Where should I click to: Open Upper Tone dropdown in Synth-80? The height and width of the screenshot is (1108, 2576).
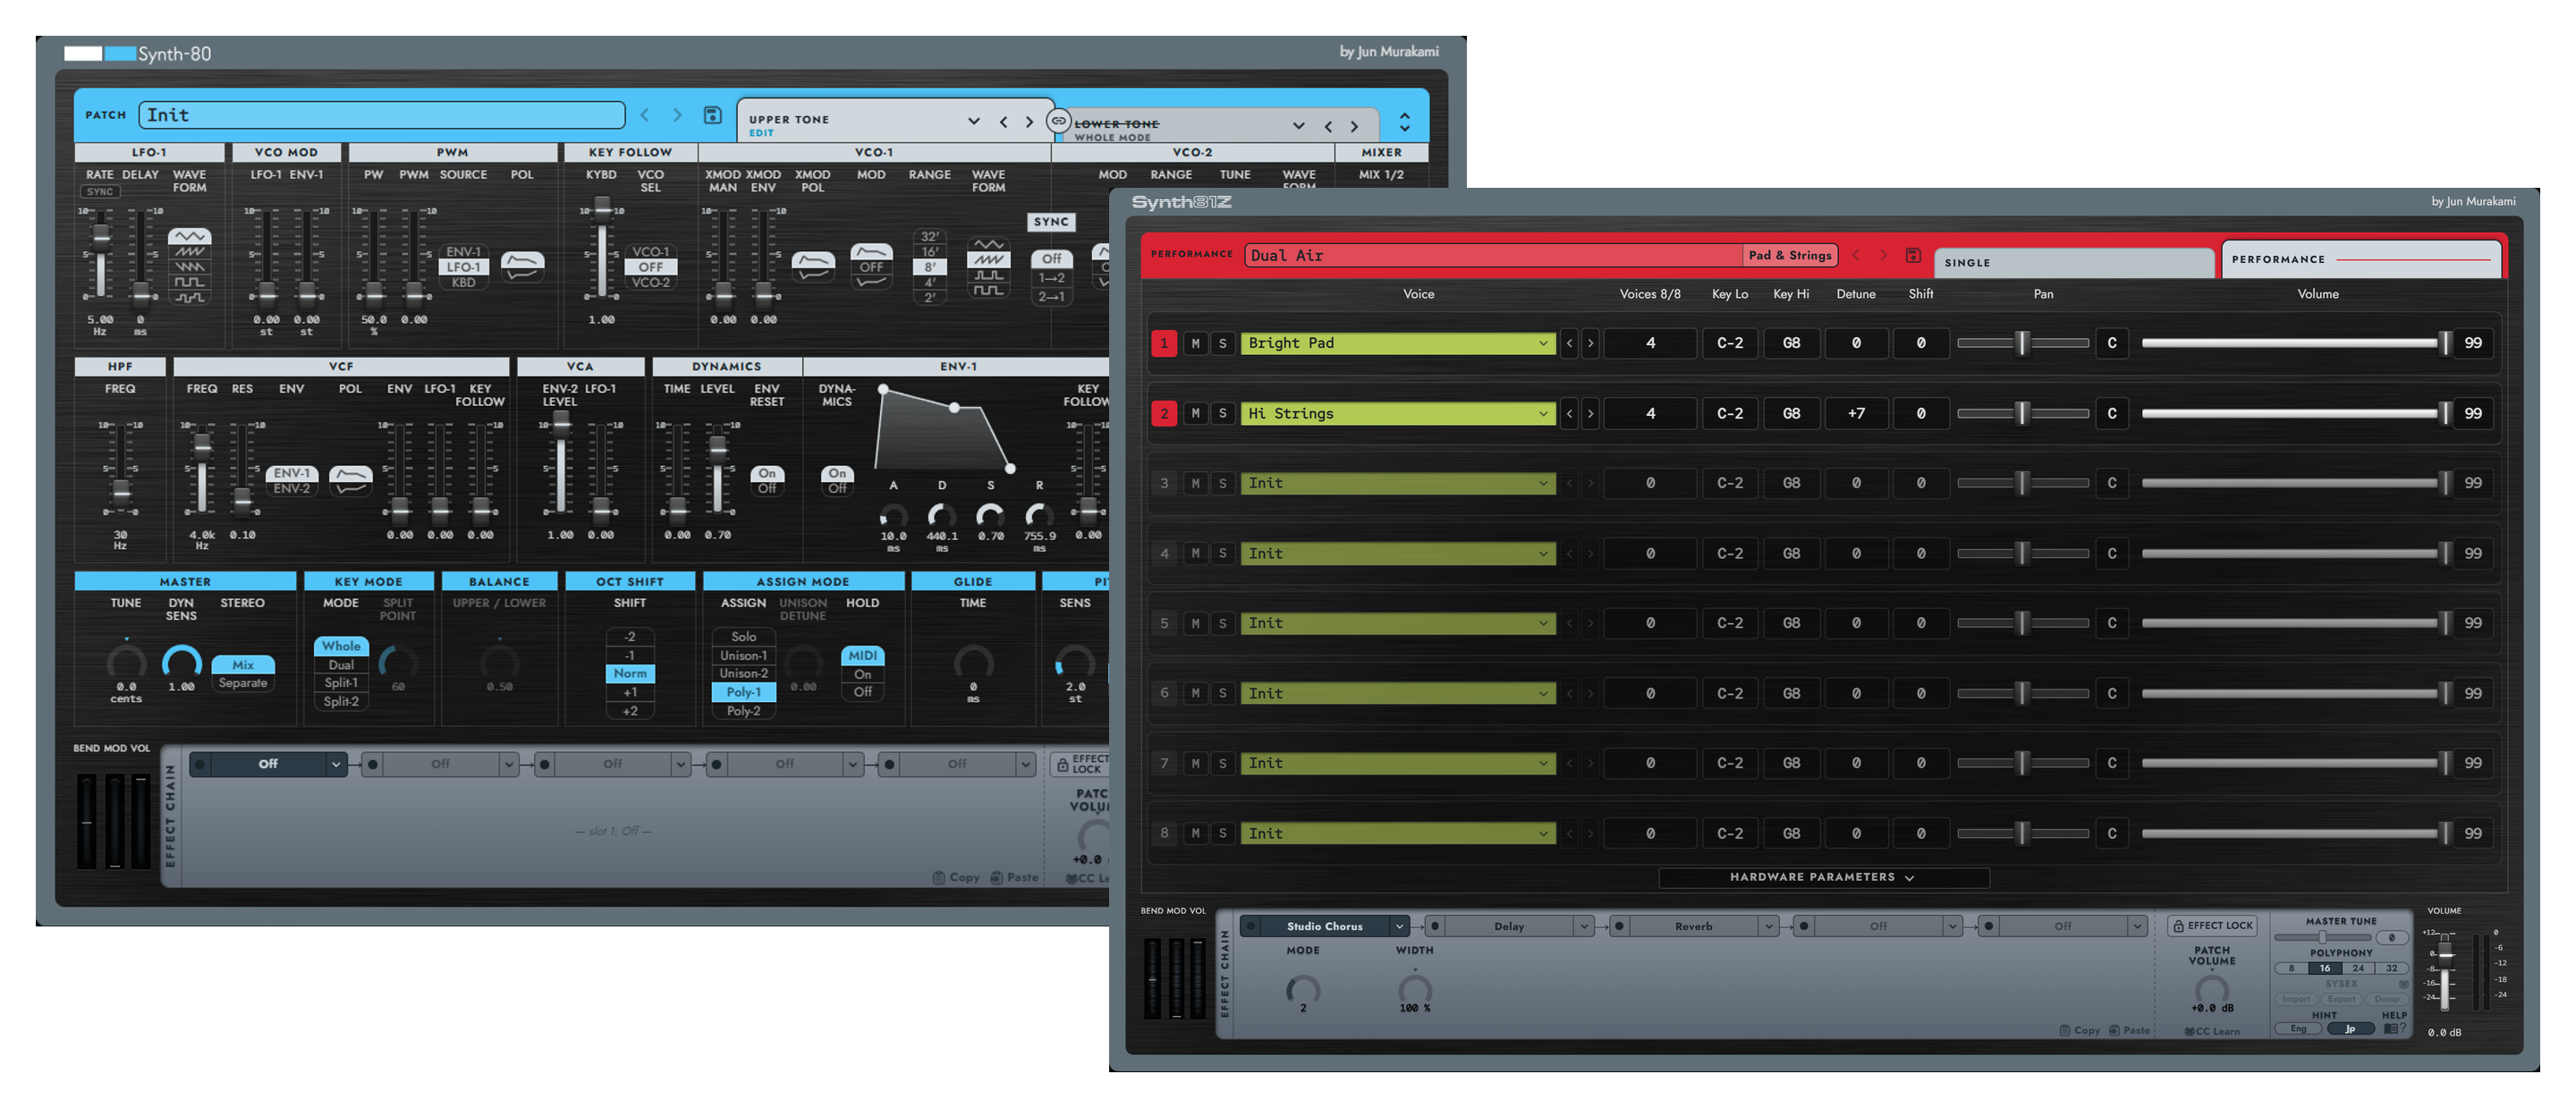click(973, 122)
